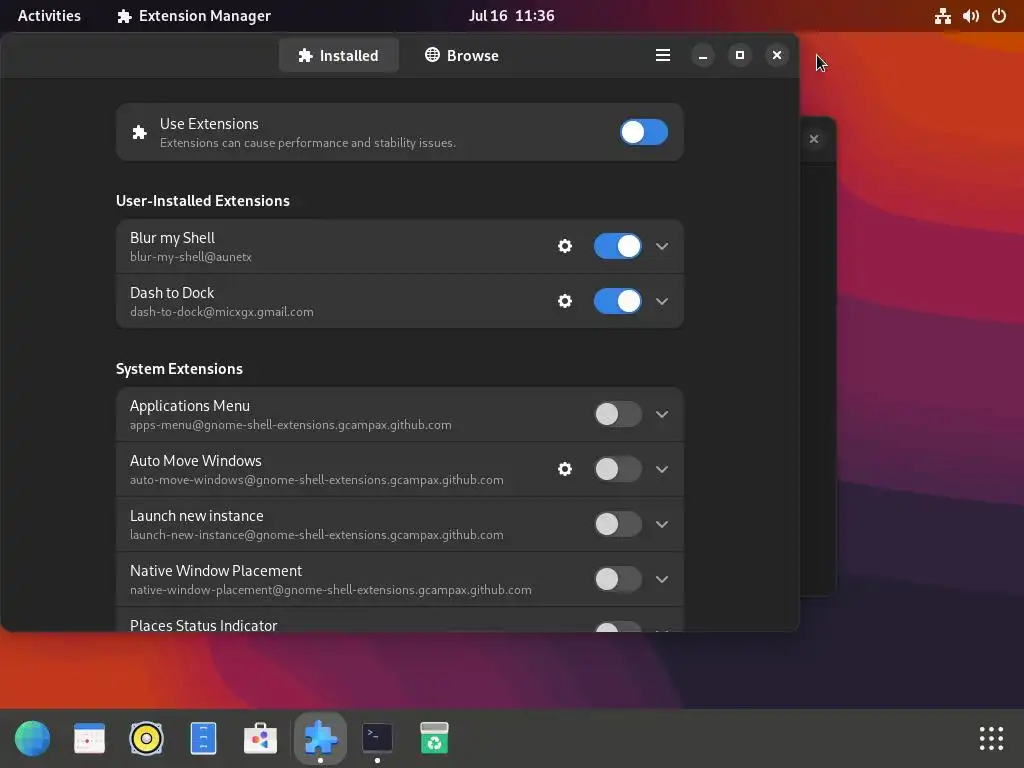Expand Dash to Dock details chevron
Screen dimensions: 1024x768
click(x=662, y=301)
